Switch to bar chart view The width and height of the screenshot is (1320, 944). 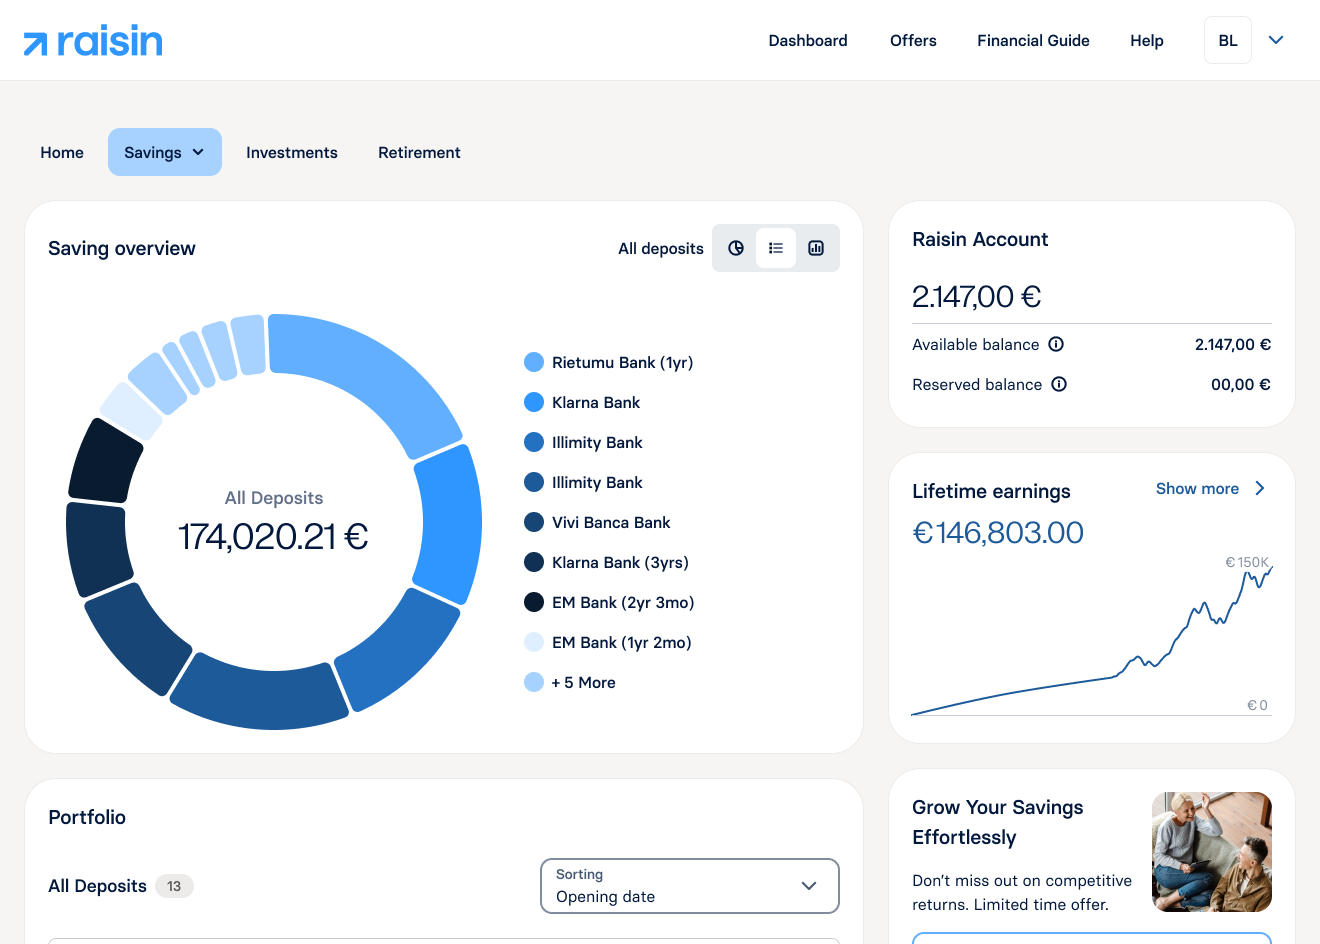[x=816, y=248]
